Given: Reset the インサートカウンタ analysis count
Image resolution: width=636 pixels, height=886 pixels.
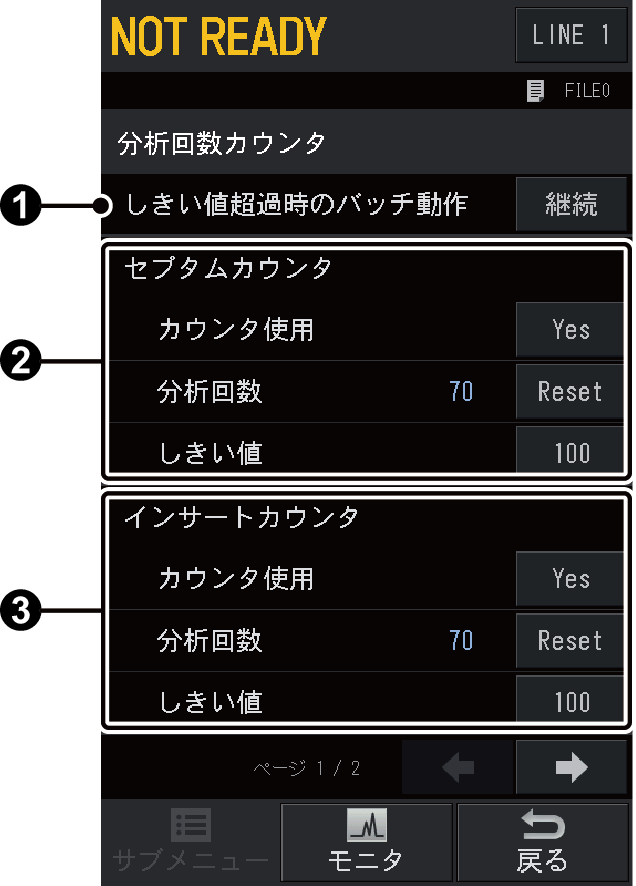Looking at the screenshot, I should [569, 640].
